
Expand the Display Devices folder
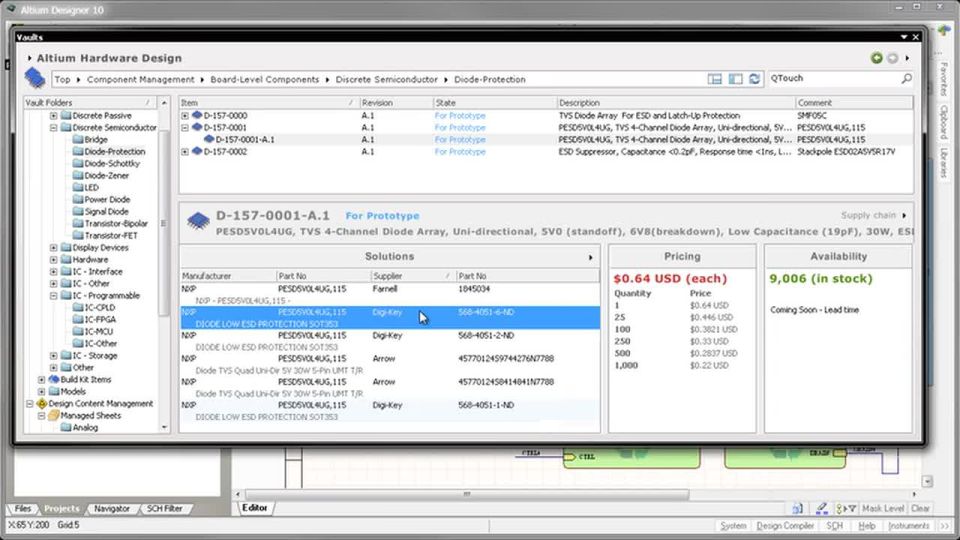[x=53, y=247]
